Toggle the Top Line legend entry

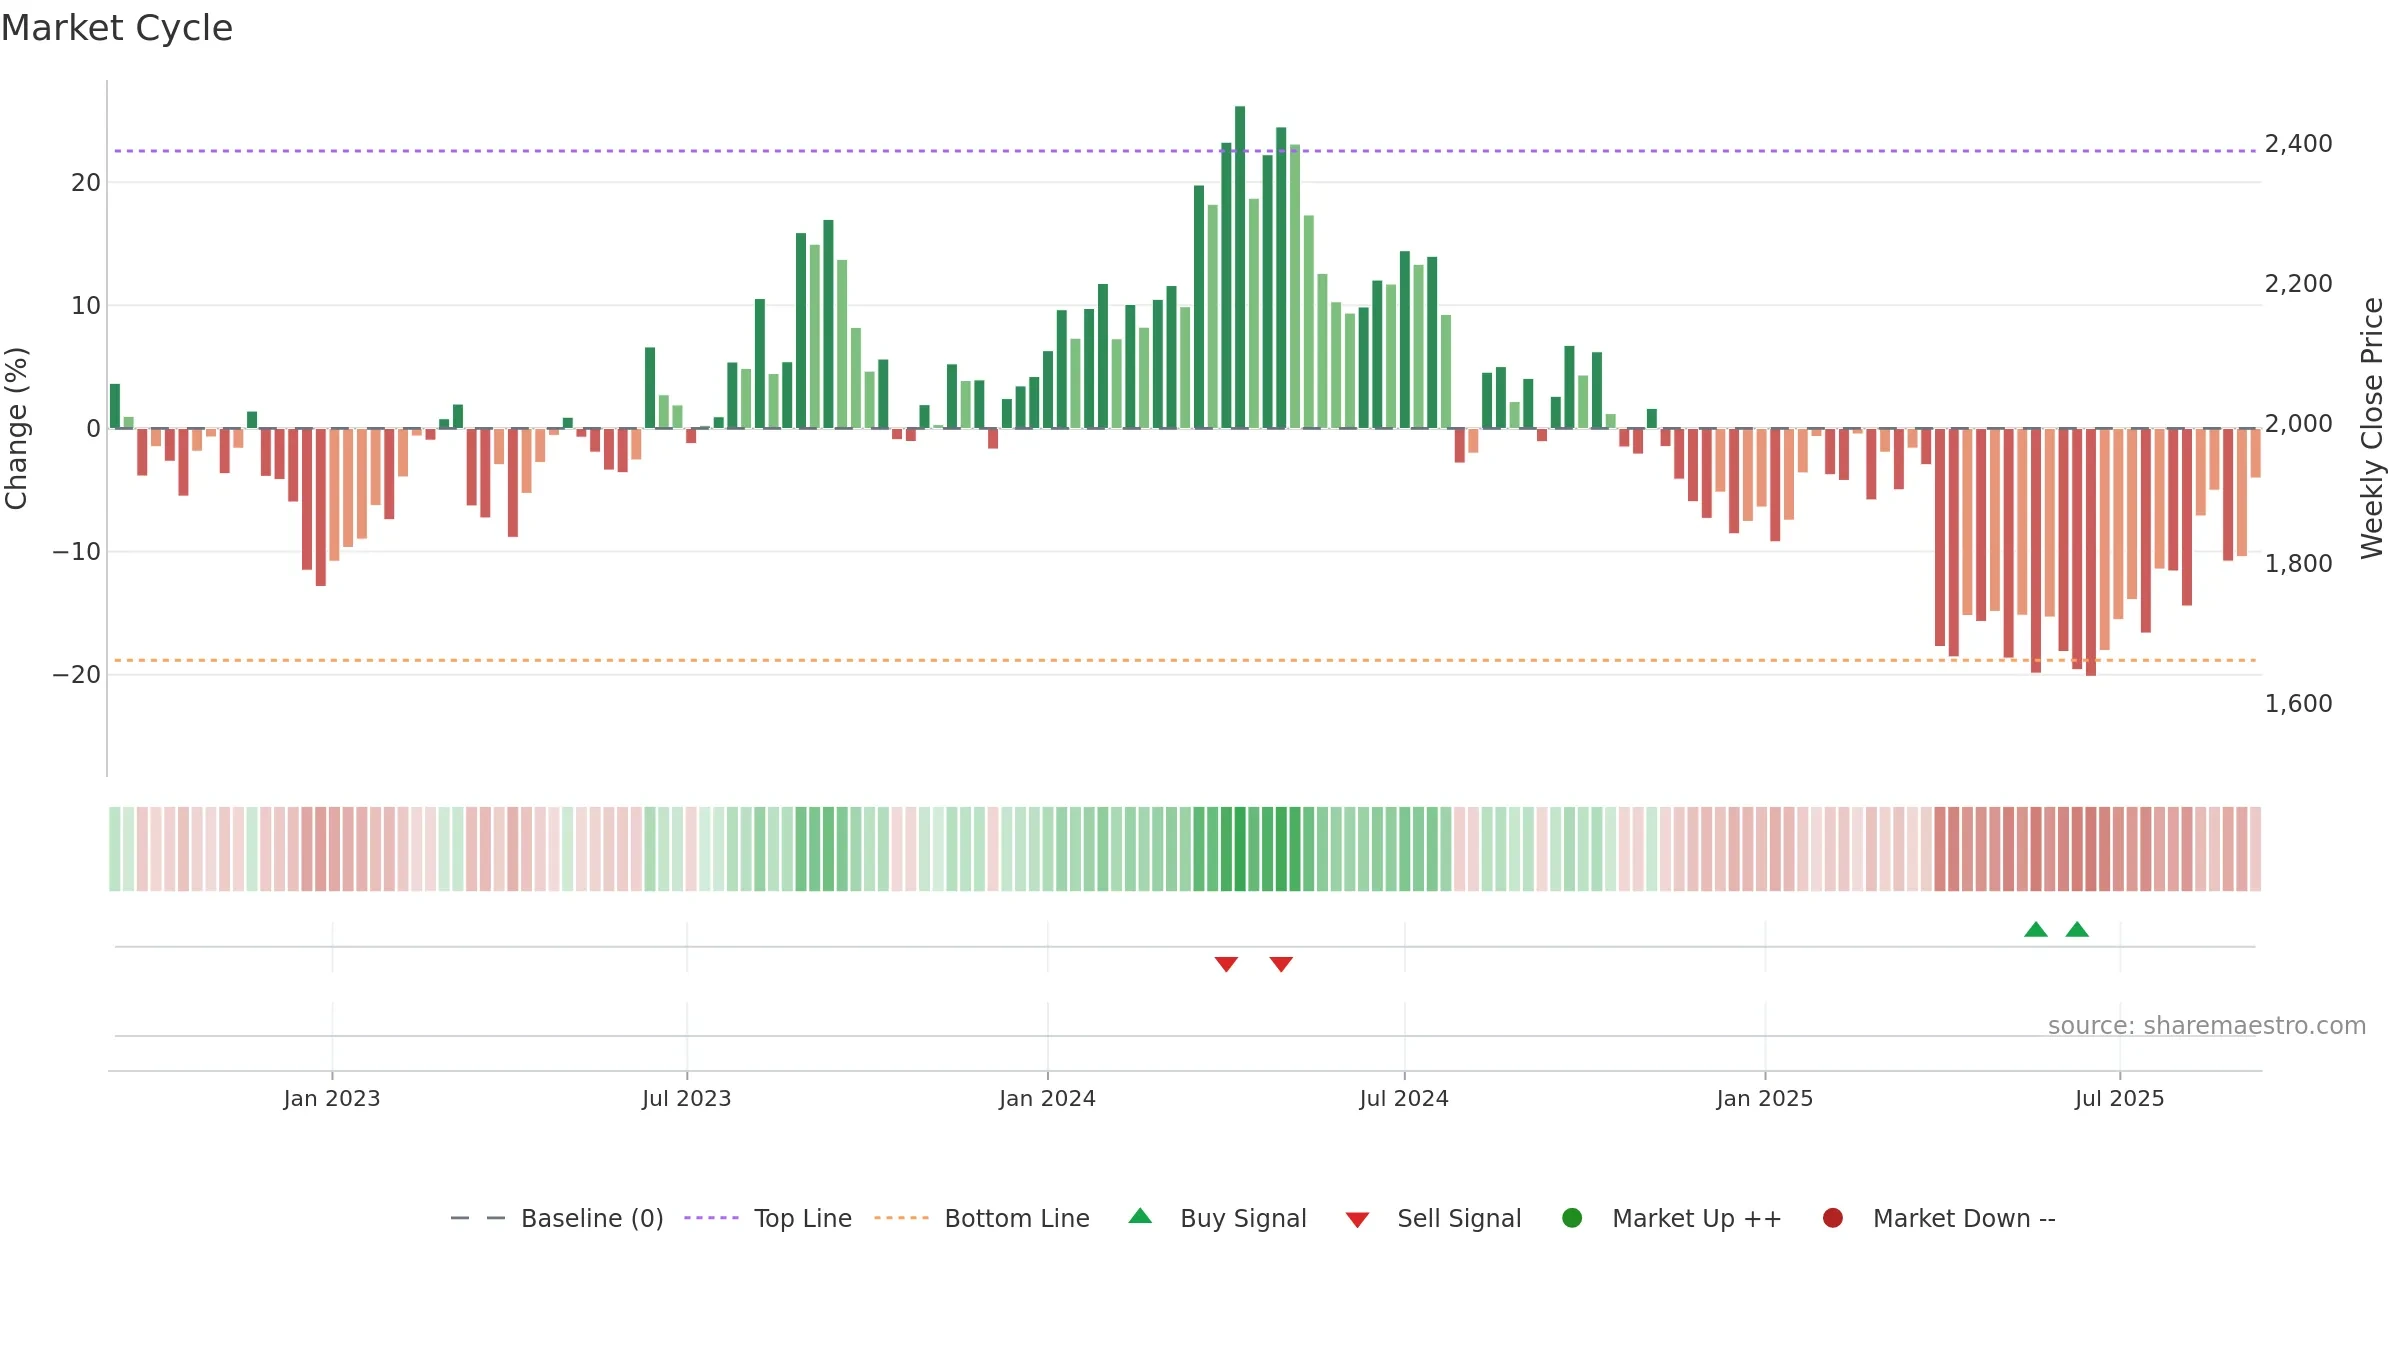pos(768,1218)
